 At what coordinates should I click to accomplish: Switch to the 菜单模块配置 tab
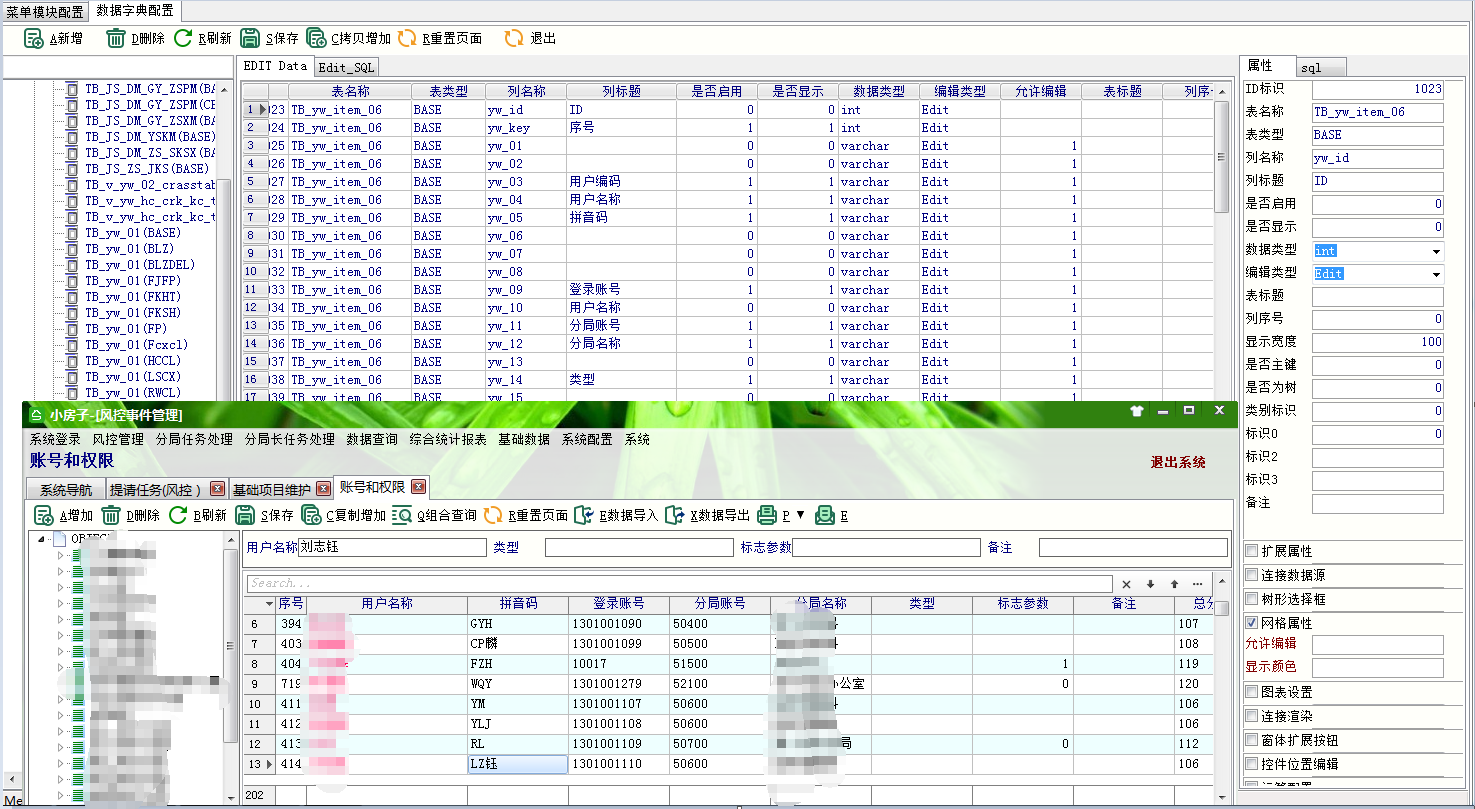(45, 11)
